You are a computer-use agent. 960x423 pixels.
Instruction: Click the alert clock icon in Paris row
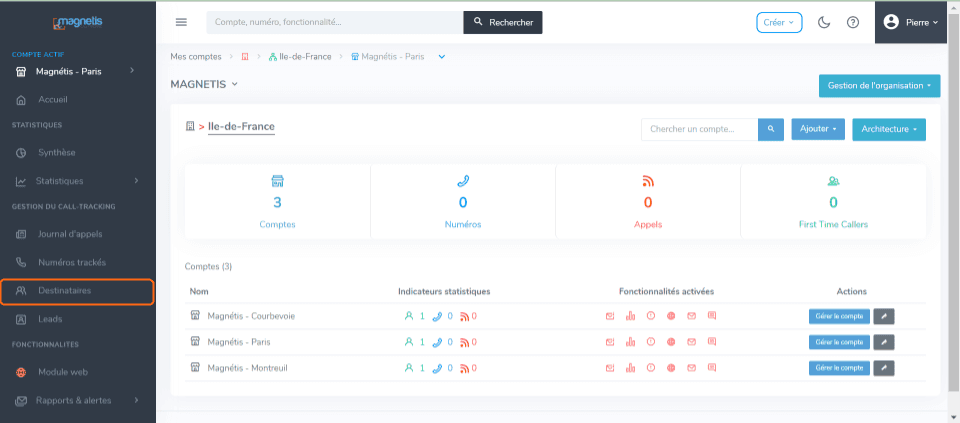[651, 342]
